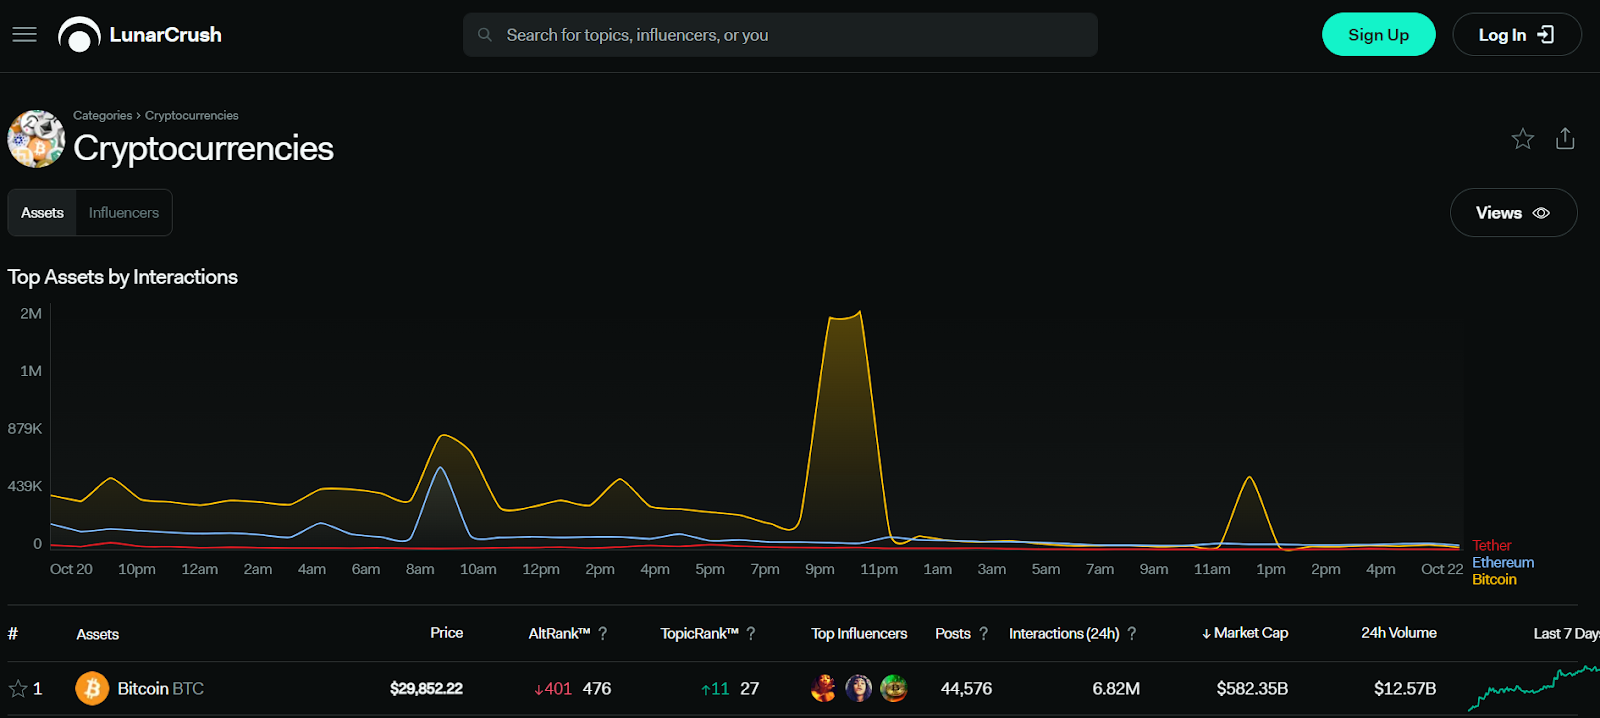The height and width of the screenshot is (718, 1600).
Task: Click the Cryptocurrencies category avatar image
Action: (36, 139)
